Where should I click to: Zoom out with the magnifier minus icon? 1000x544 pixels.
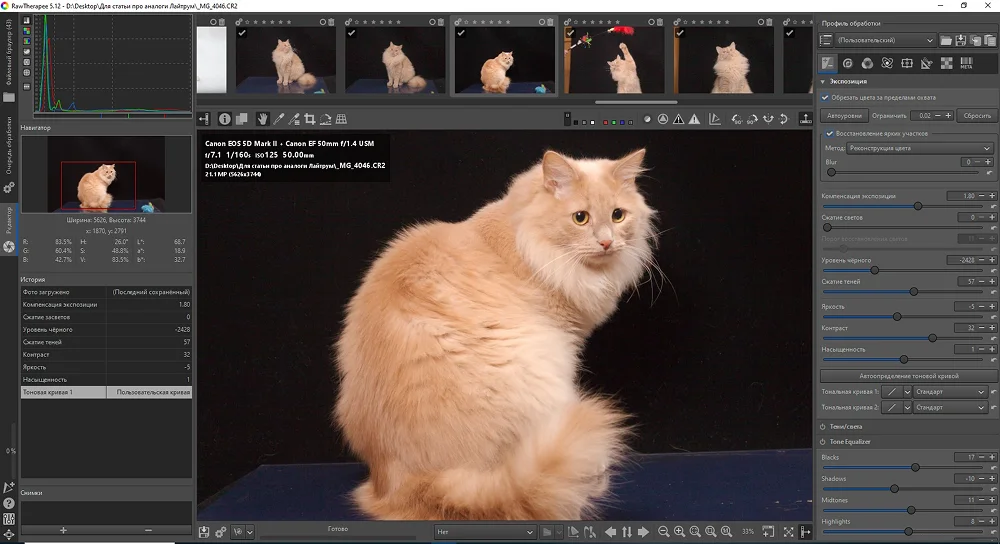pyautogui.click(x=663, y=532)
